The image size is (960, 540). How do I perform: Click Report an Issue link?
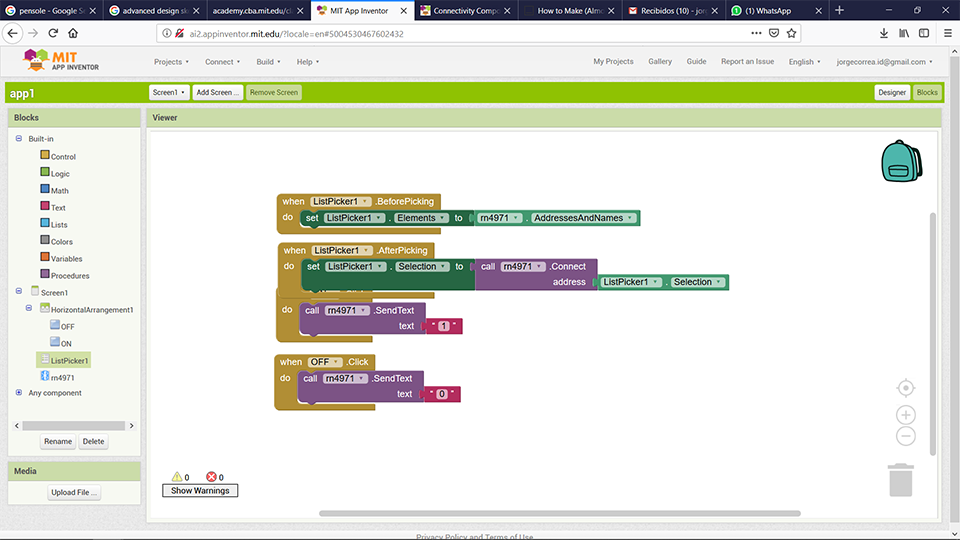[747, 61]
